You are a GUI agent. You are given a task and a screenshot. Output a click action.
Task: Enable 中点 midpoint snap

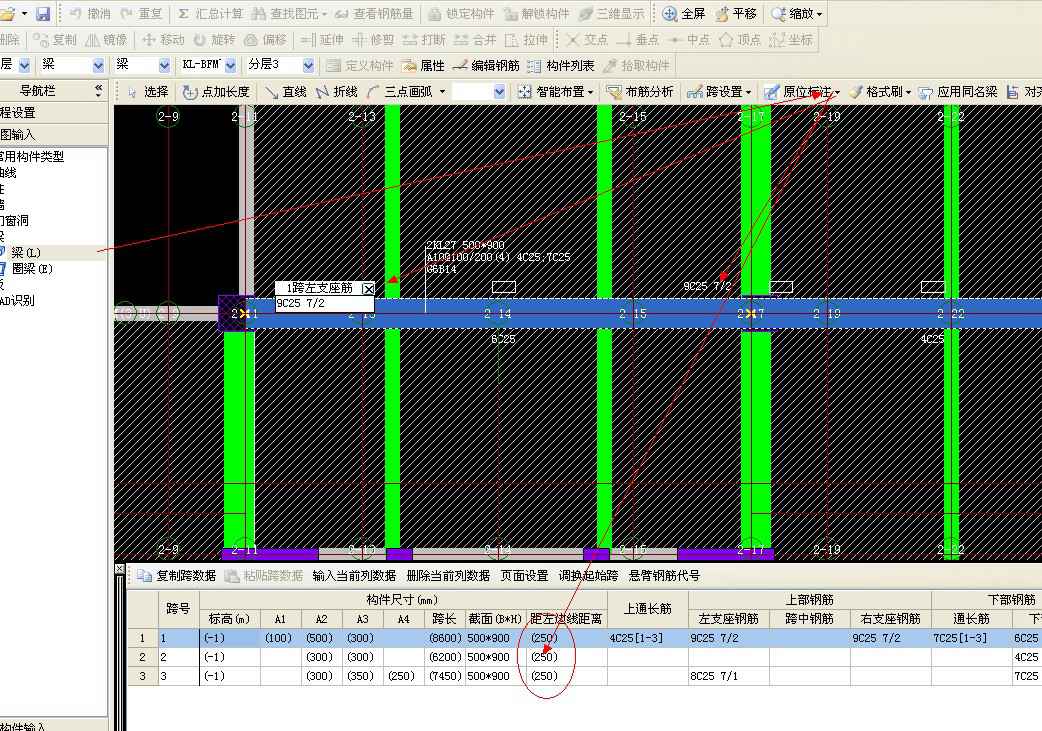point(689,40)
